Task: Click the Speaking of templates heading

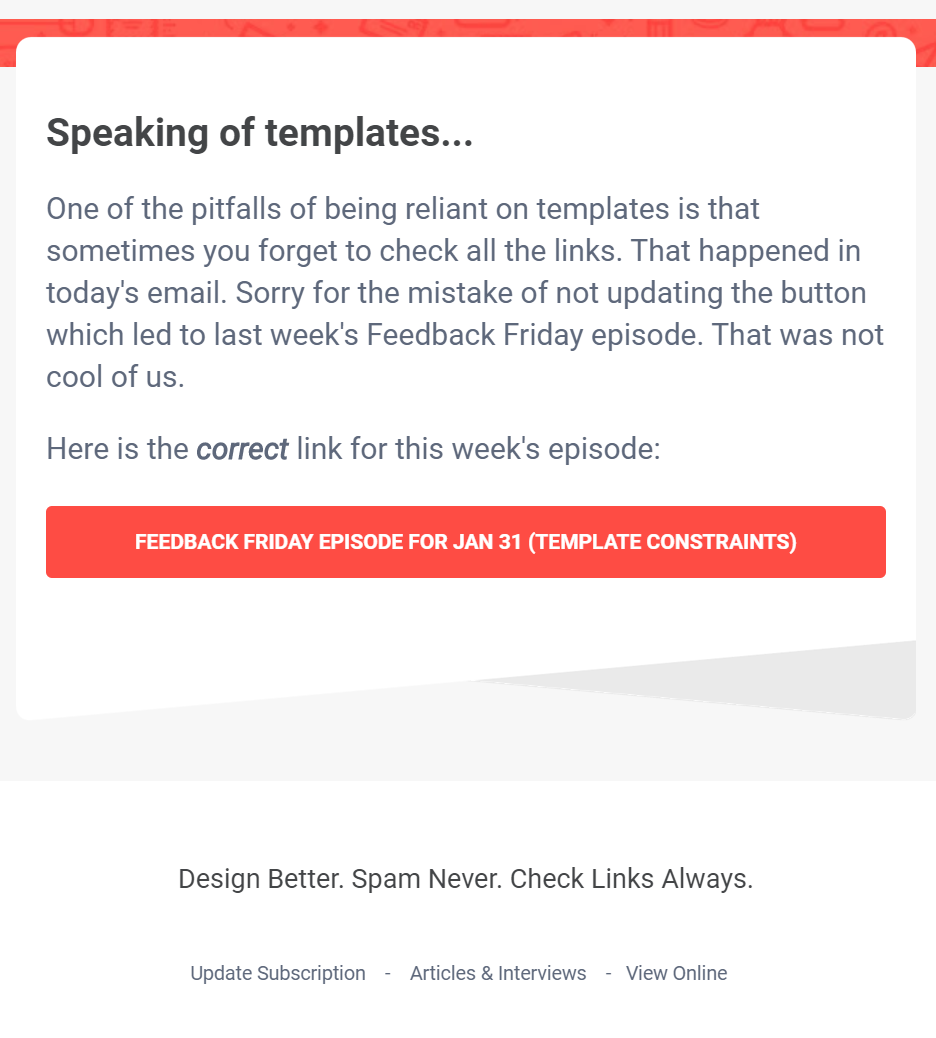Action: tap(259, 132)
